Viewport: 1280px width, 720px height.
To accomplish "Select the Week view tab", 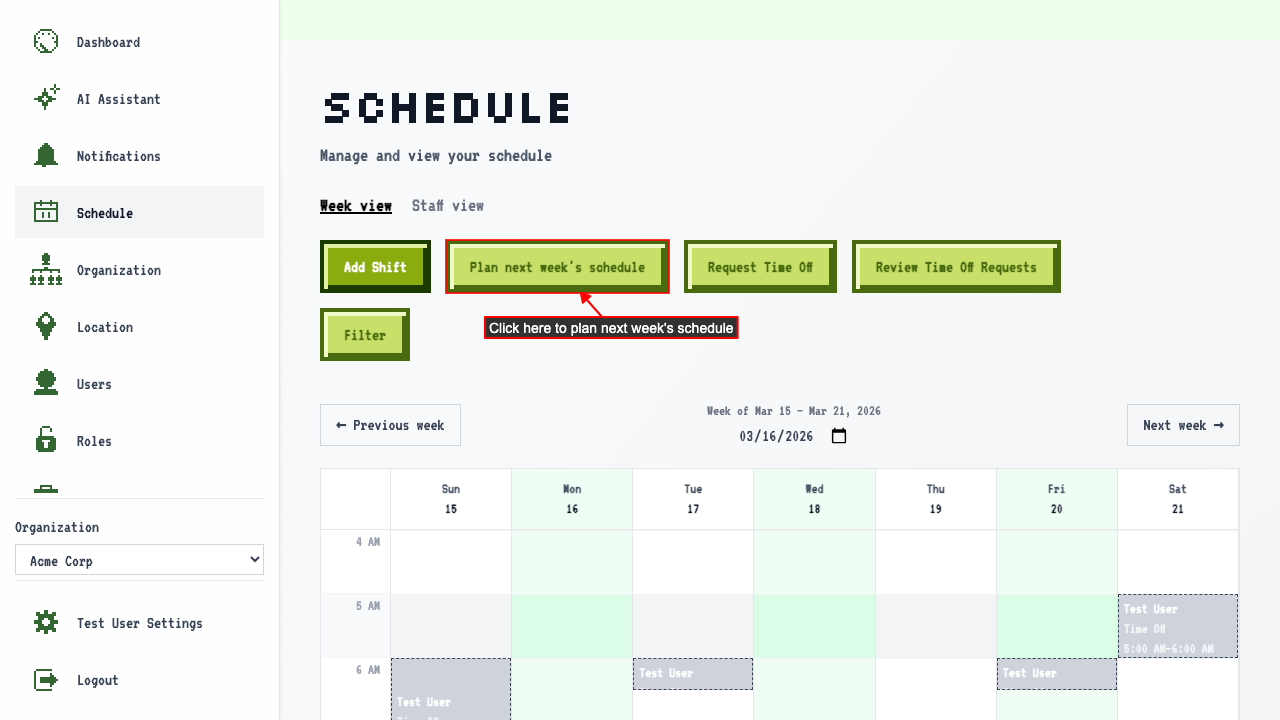I will click(x=356, y=206).
